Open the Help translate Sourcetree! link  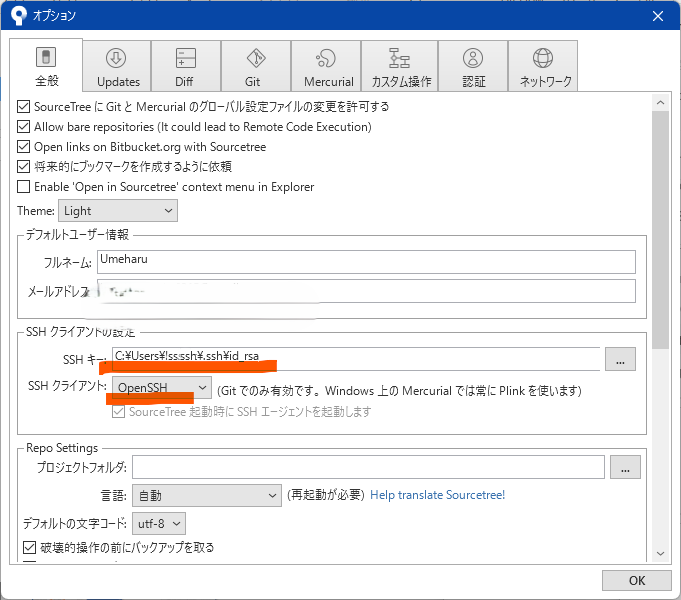(x=437, y=495)
